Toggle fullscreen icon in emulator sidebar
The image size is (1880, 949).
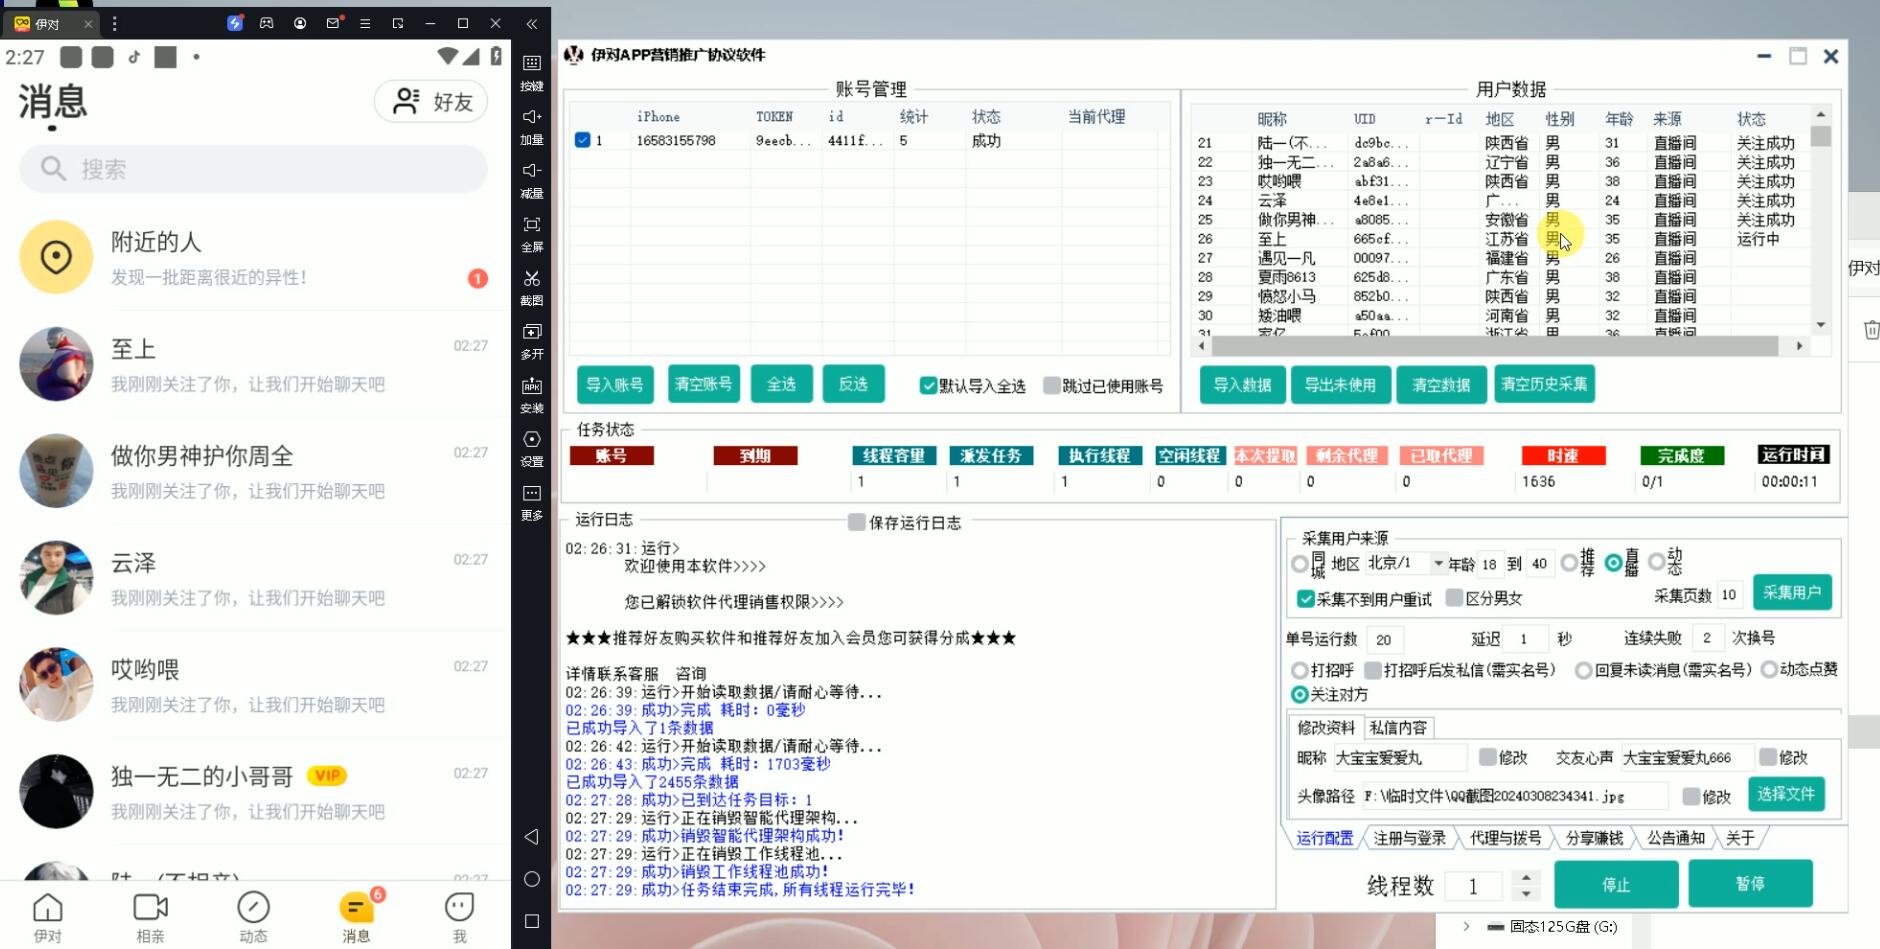point(531,225)
